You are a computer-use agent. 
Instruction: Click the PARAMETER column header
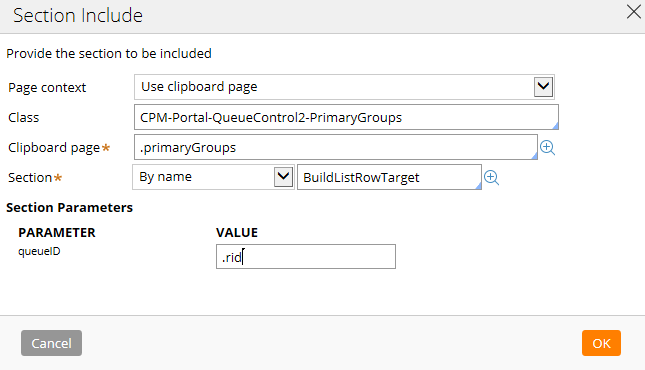pyautogui.click(x=57, y=233)
